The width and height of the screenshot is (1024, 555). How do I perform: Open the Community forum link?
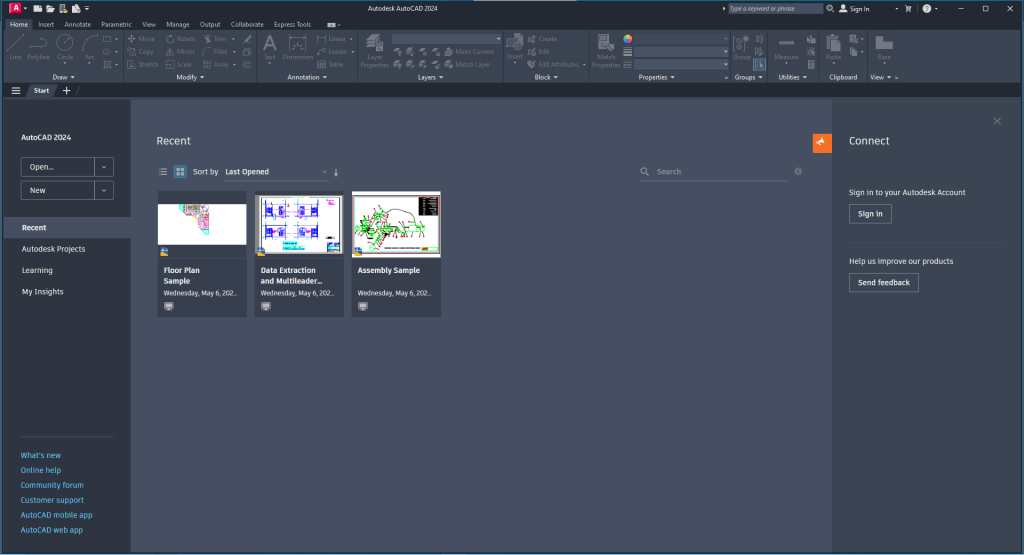click(x=52, y=485)
